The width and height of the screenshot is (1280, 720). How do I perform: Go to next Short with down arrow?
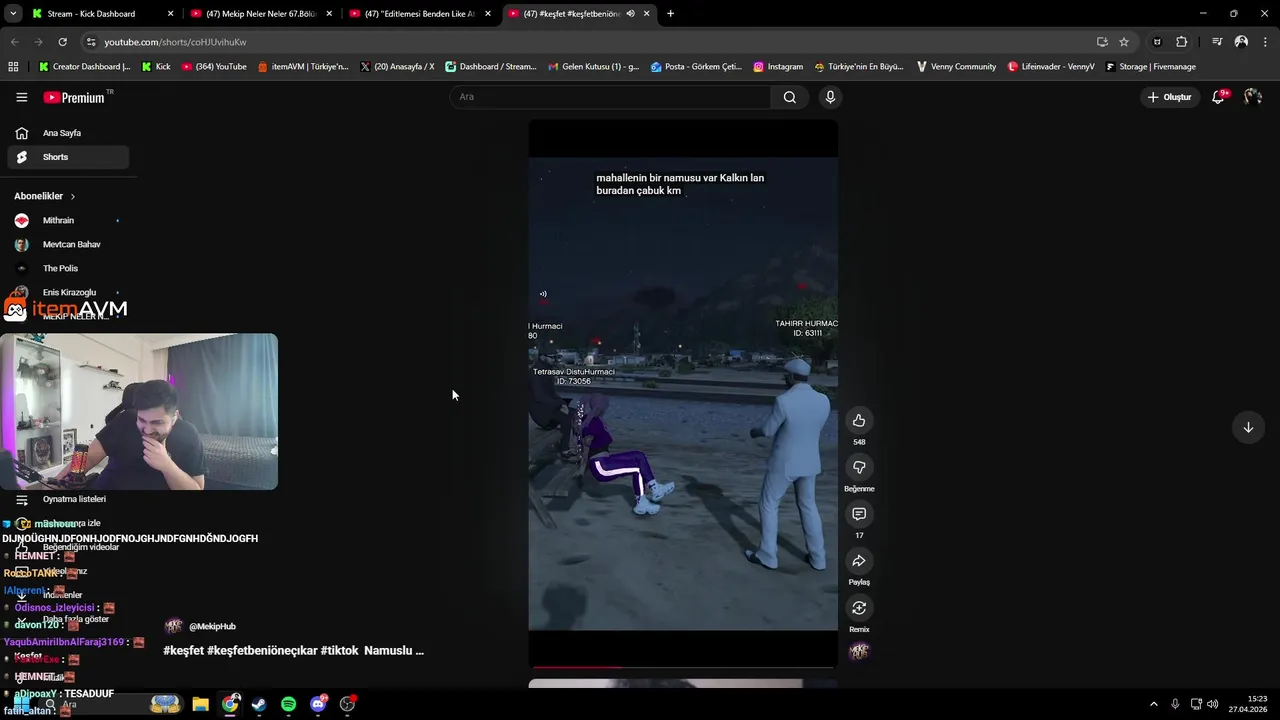pos(1248,427)
